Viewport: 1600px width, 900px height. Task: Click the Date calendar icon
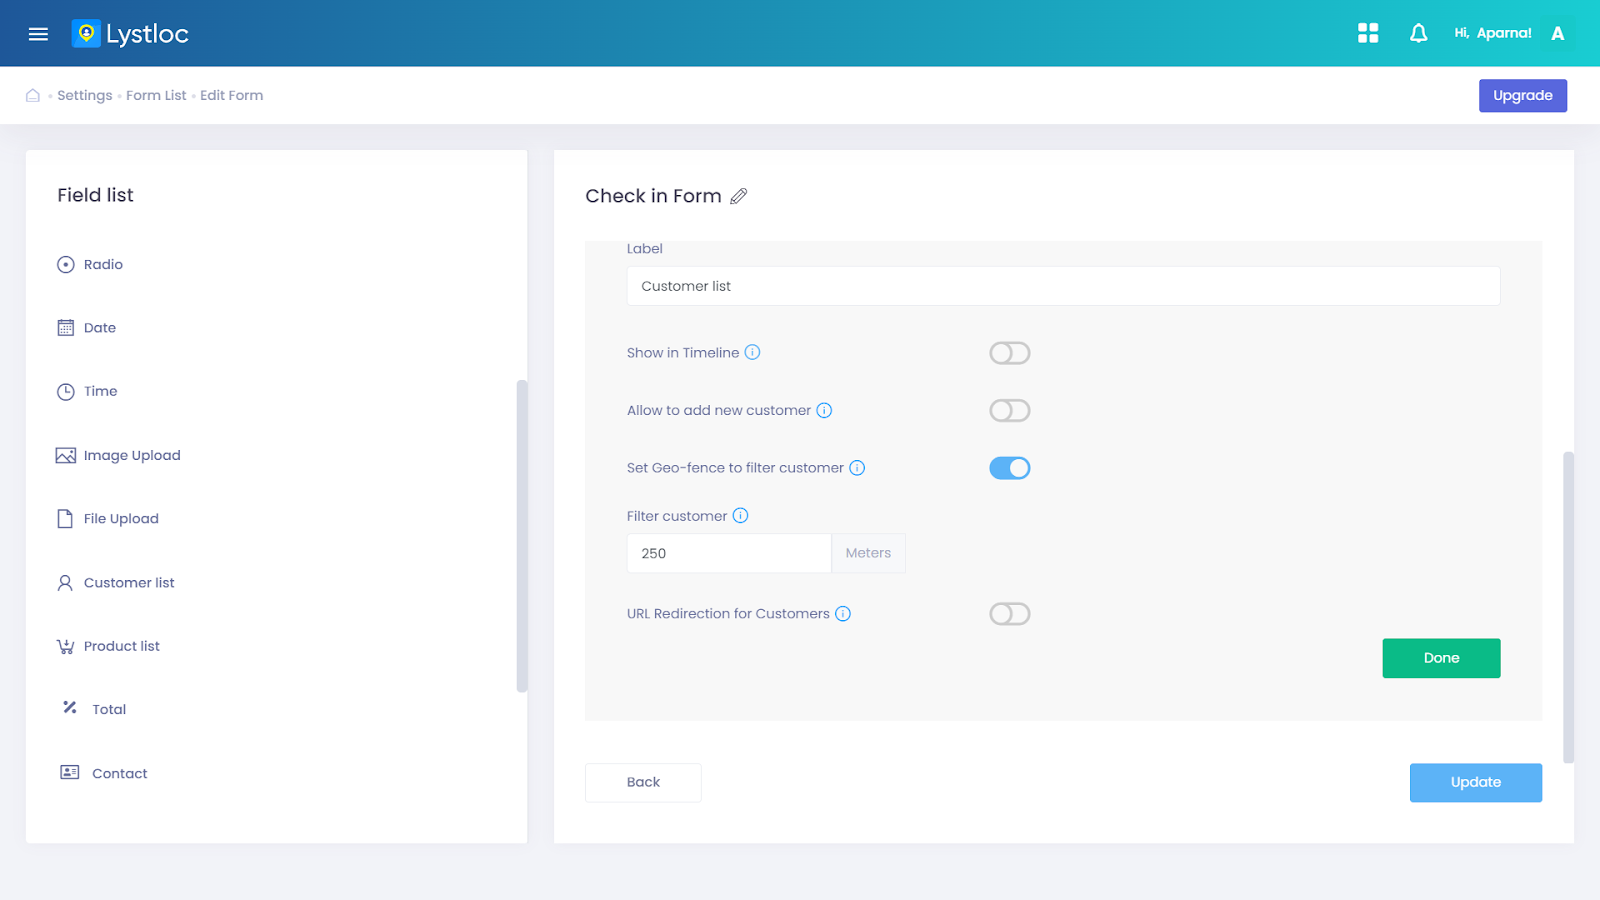[x=66, y=328]
